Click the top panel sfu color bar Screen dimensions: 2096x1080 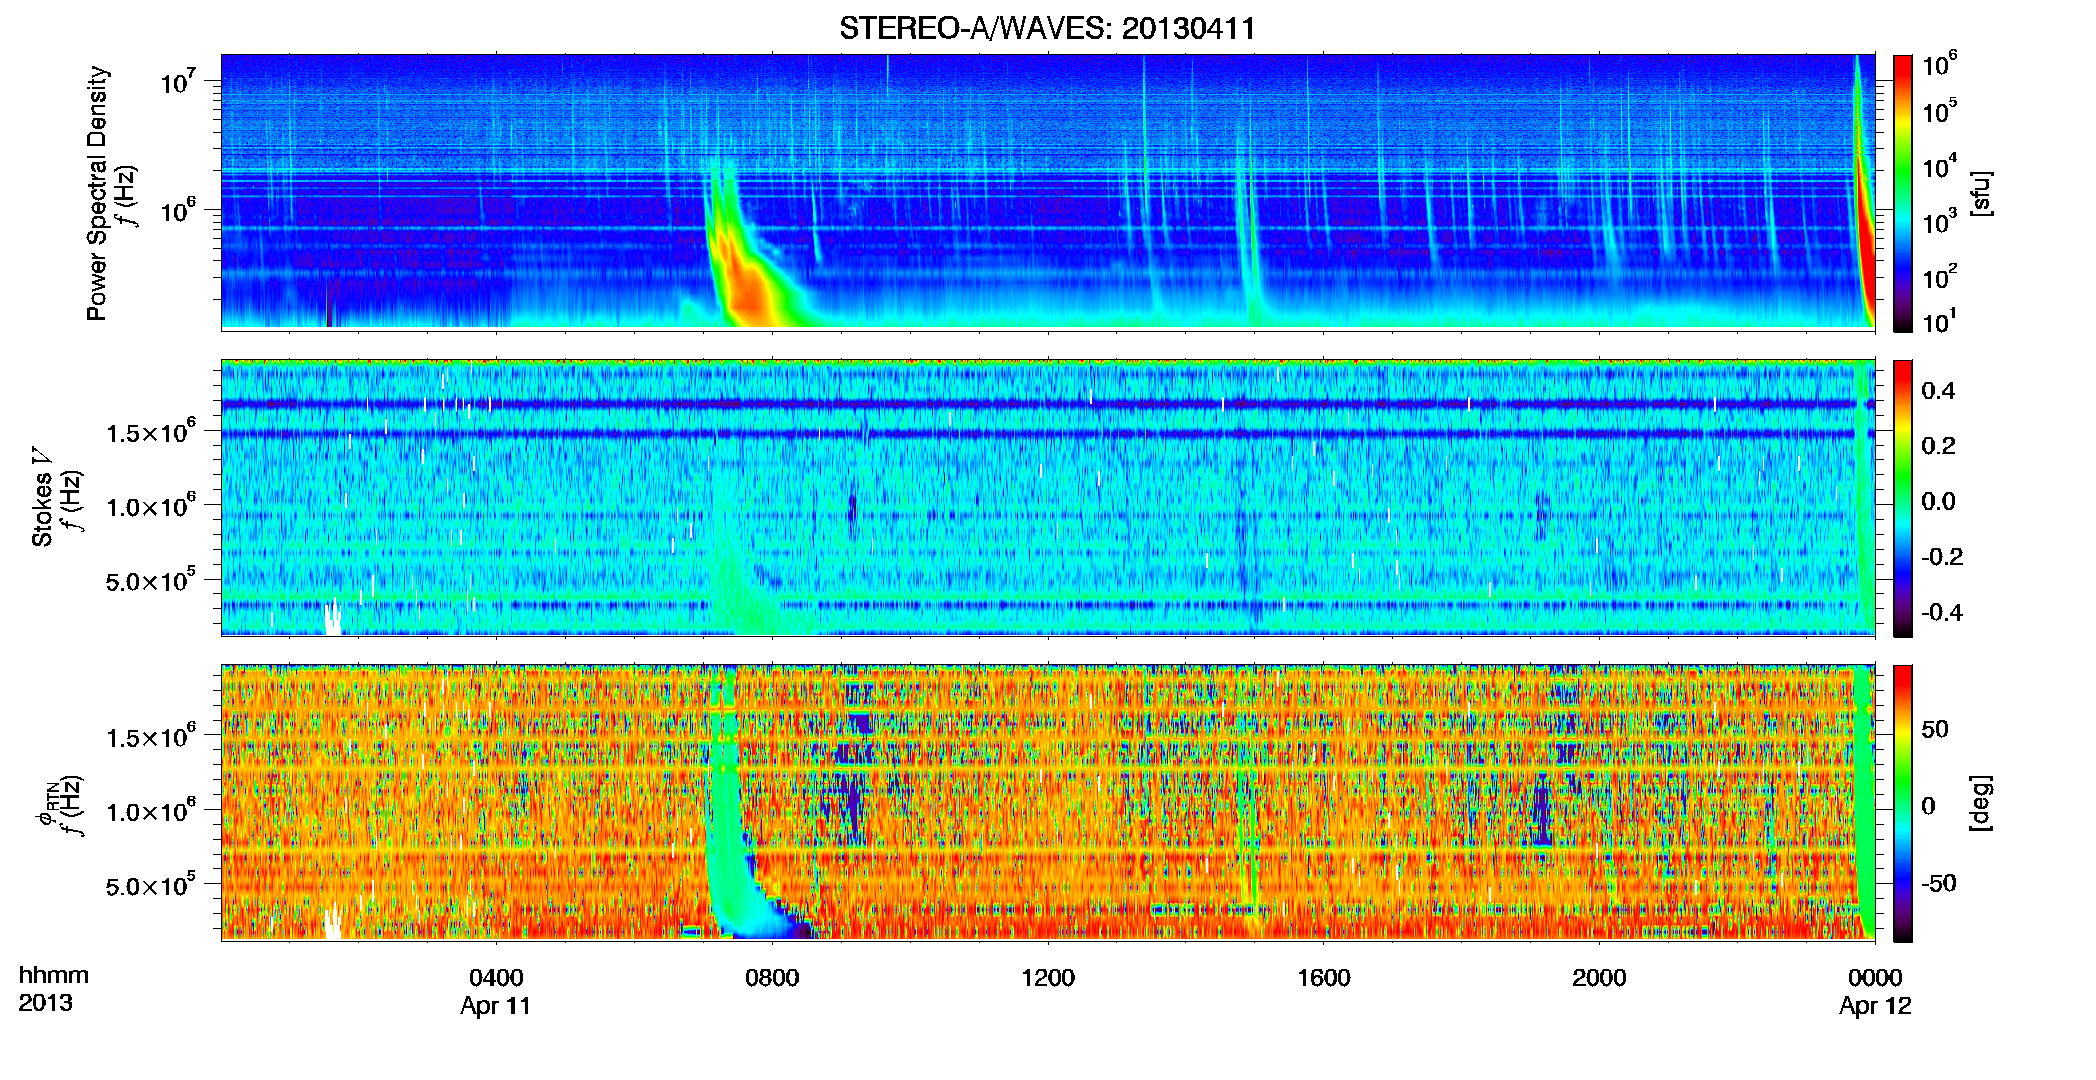pyautogui.click(x=1903, y=193)
